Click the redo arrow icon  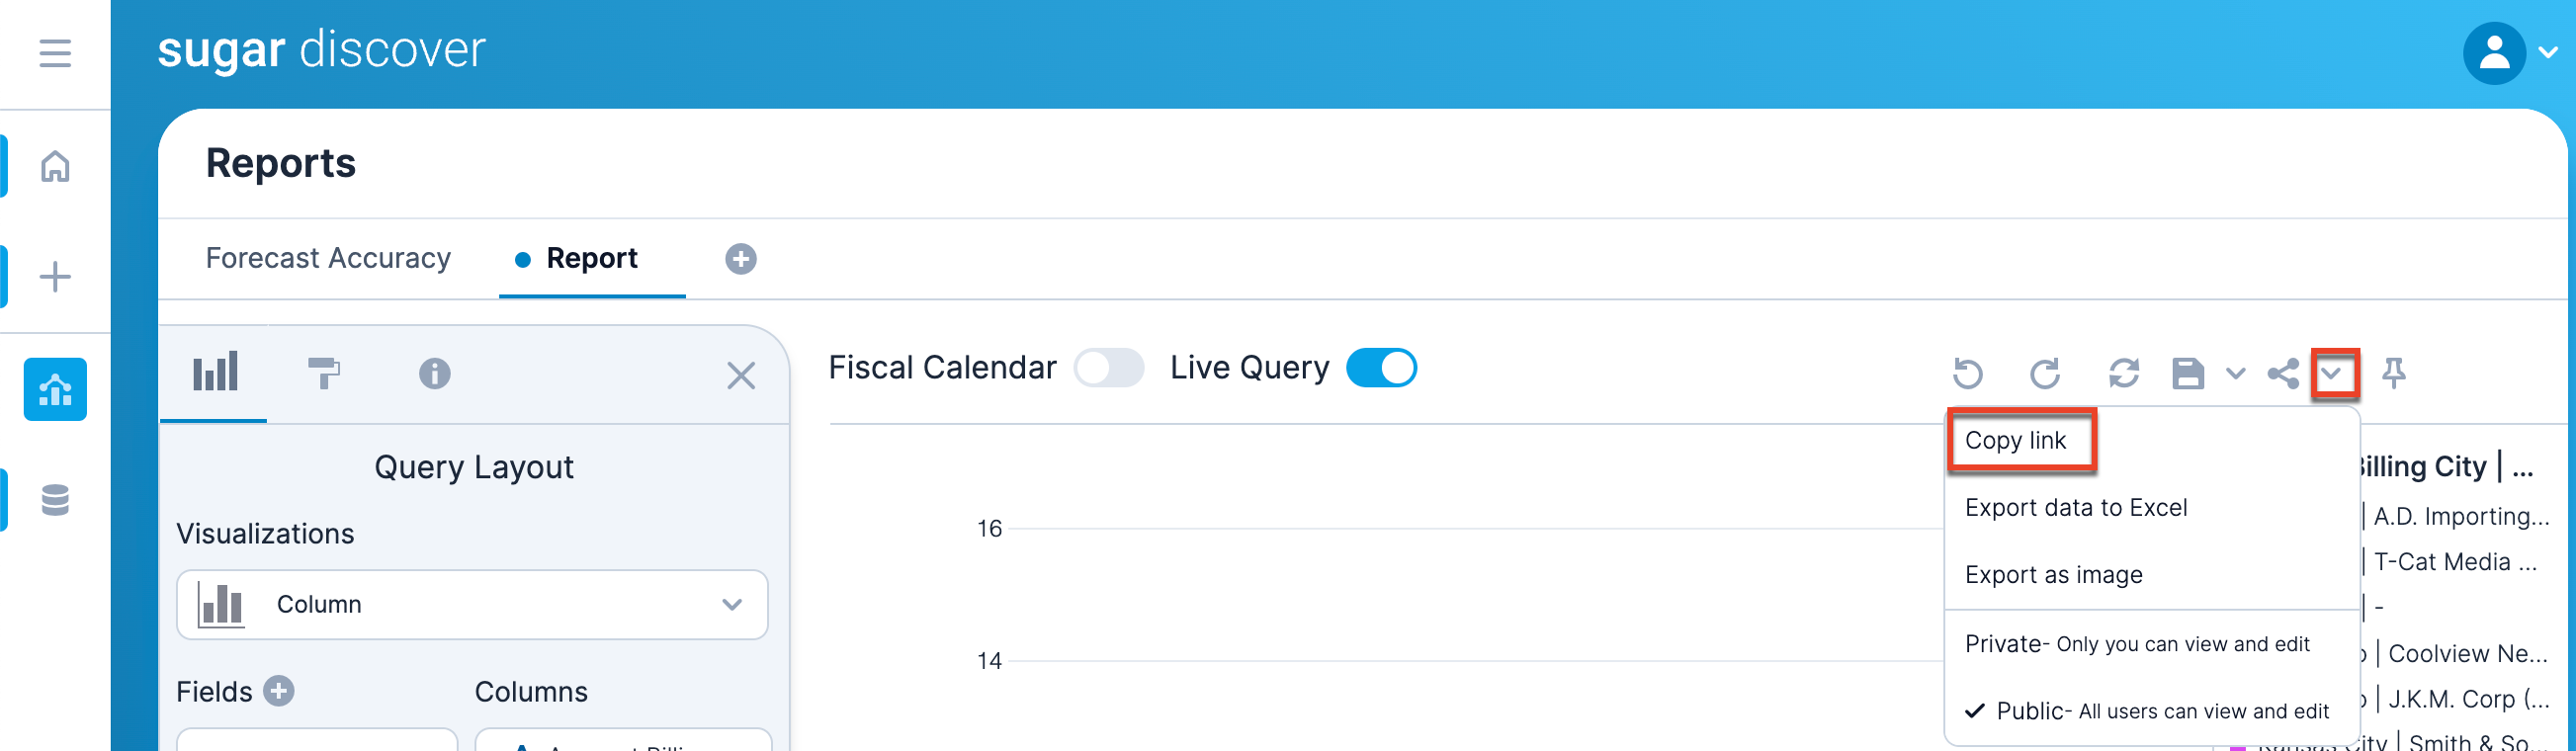tap(2044, 374)
